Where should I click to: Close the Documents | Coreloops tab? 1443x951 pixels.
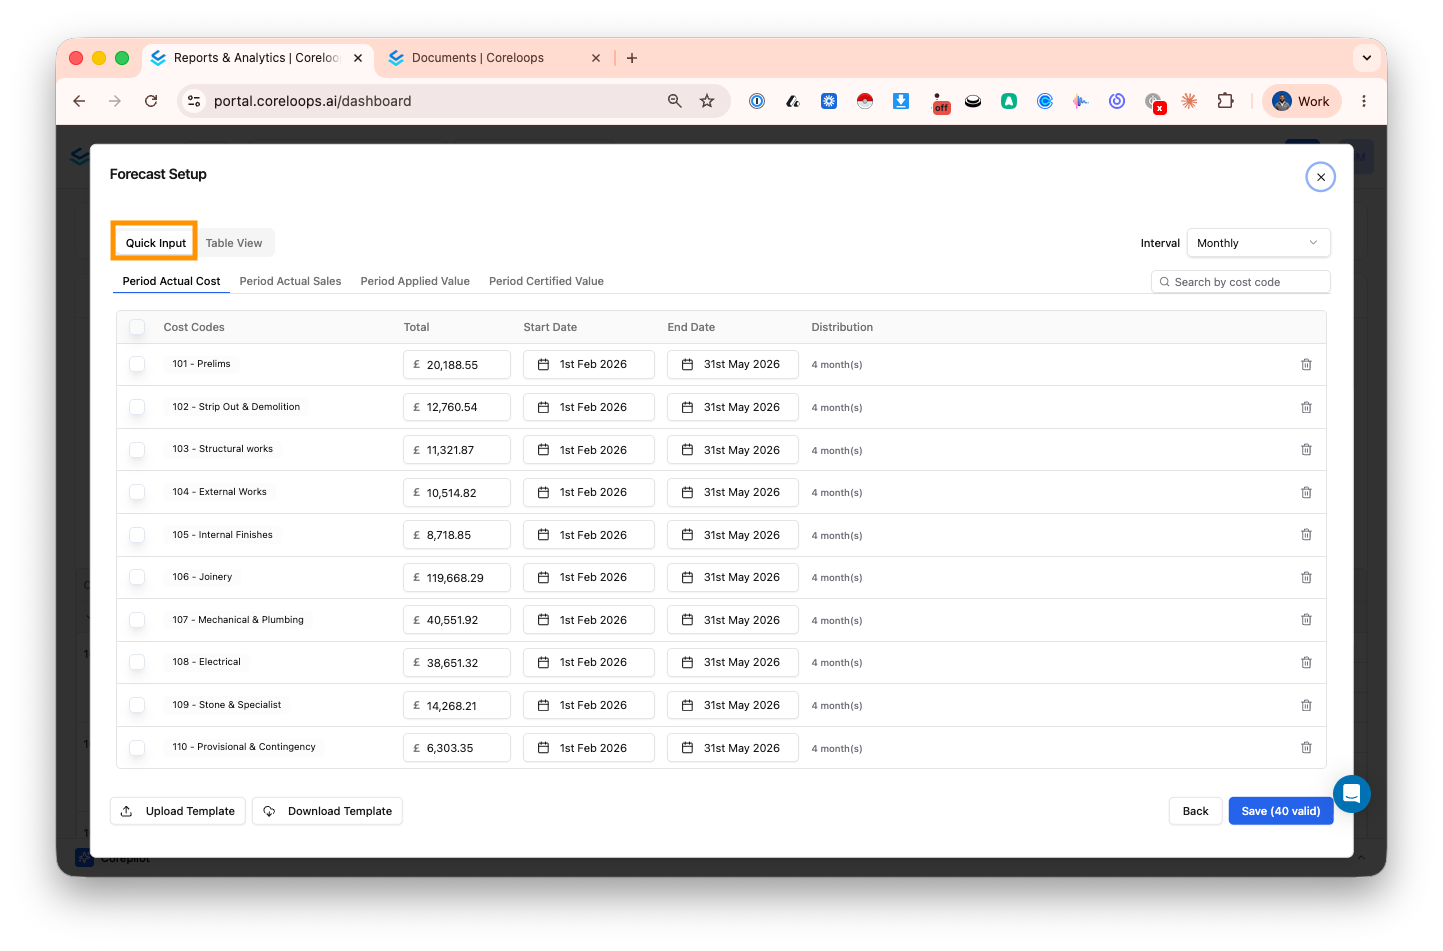(596, 58)
